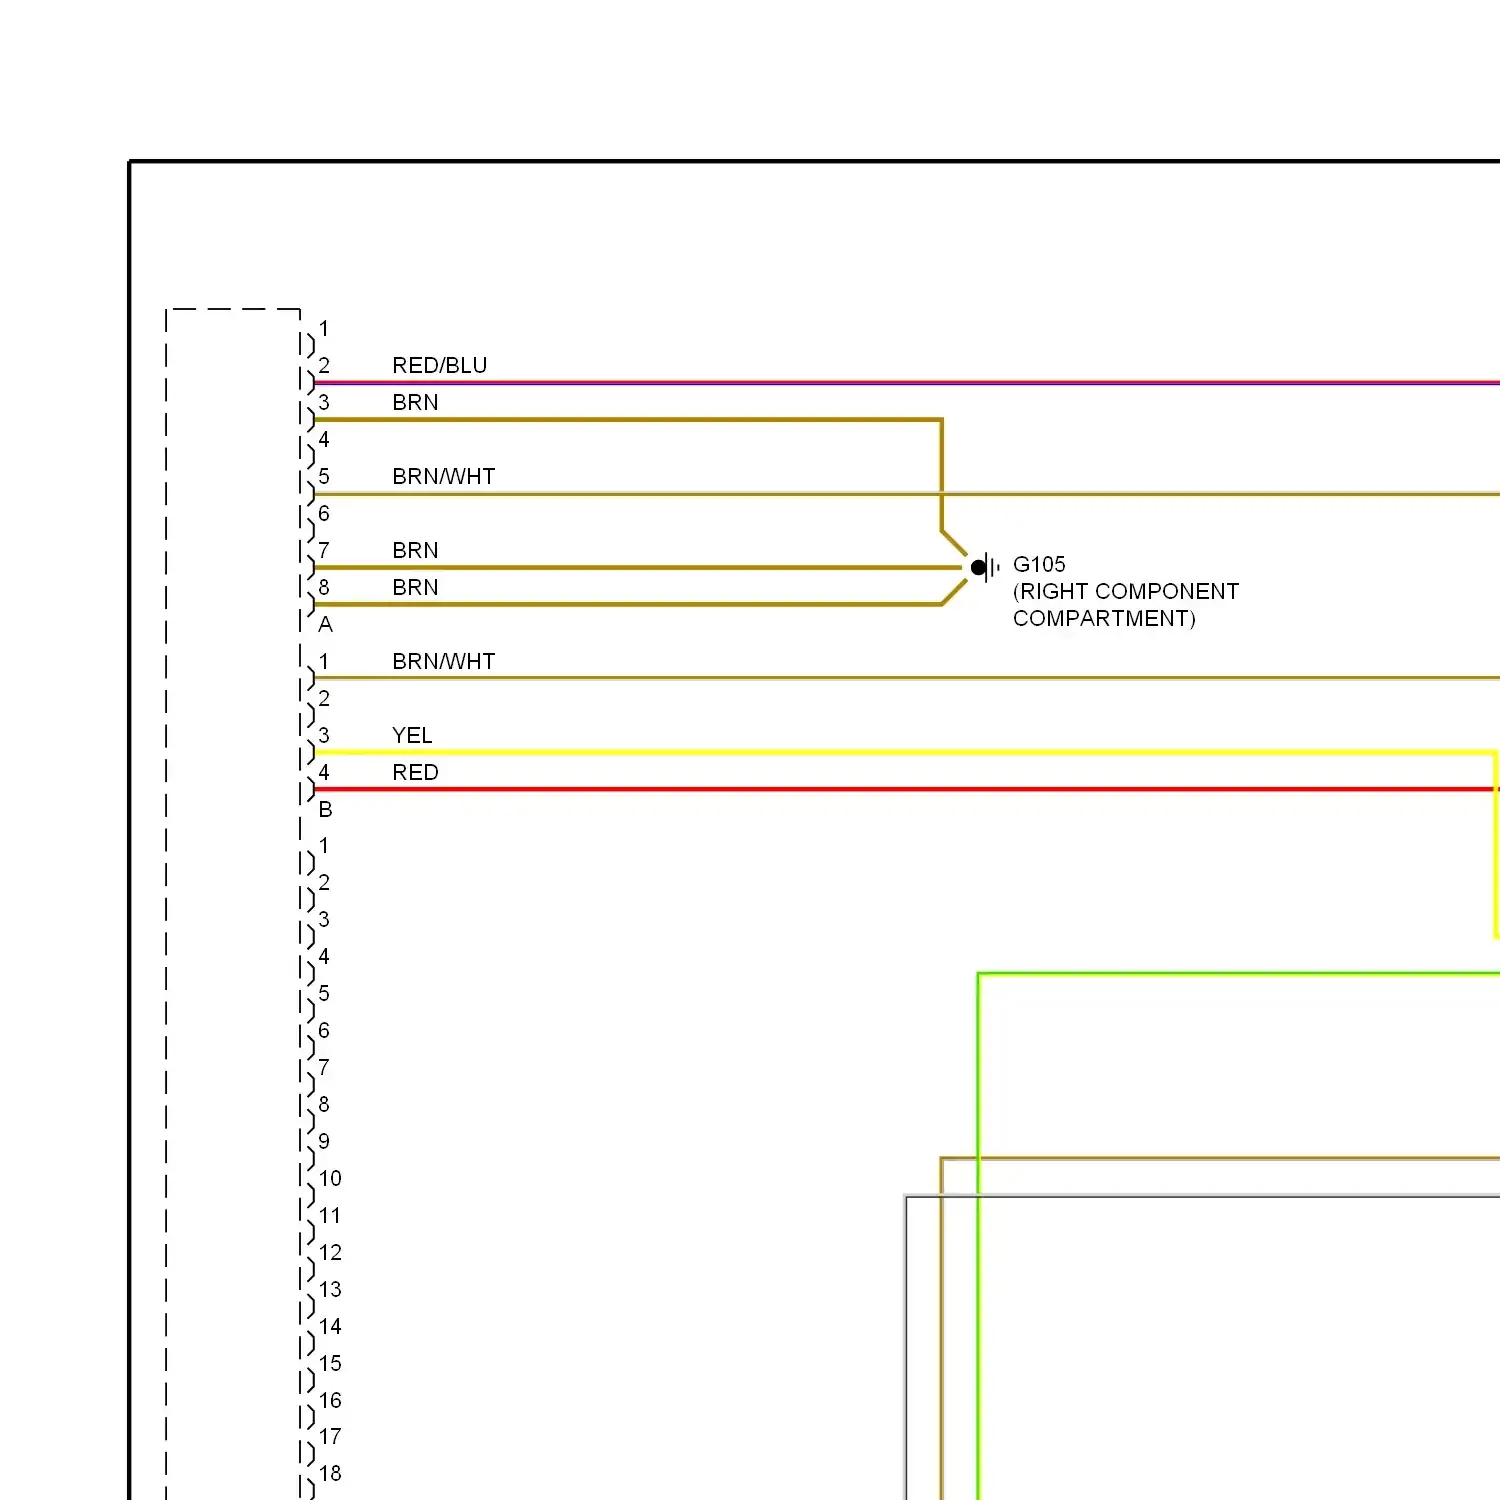The height and width of the screenshot is (1500, 1500).
Task: Click pin number 14 of lower connector
Action: 330,1327
